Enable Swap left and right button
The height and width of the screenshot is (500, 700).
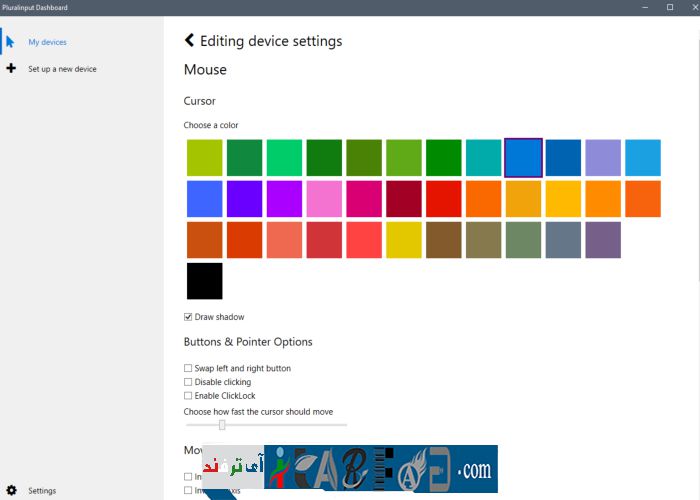pyautogui.click(x=189, y=369)
